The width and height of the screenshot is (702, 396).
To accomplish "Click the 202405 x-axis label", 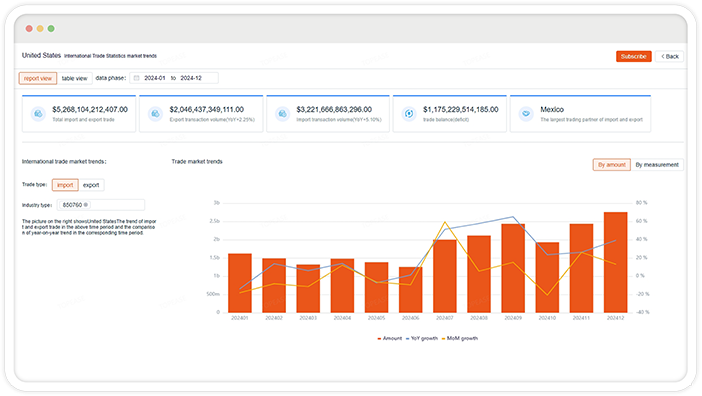I will (376, 318).
